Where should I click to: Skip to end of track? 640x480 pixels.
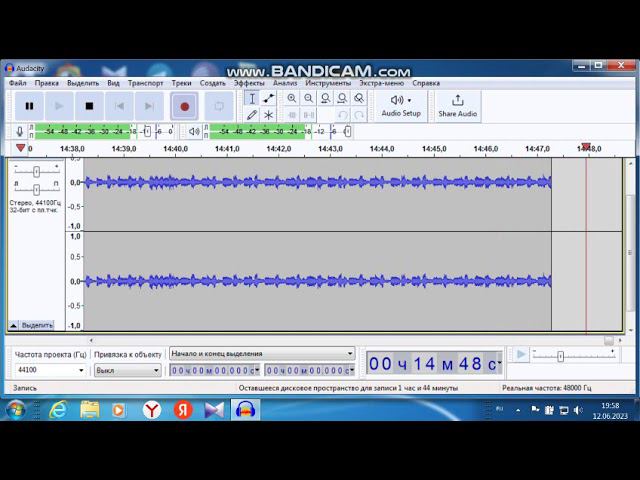[149, 106]
